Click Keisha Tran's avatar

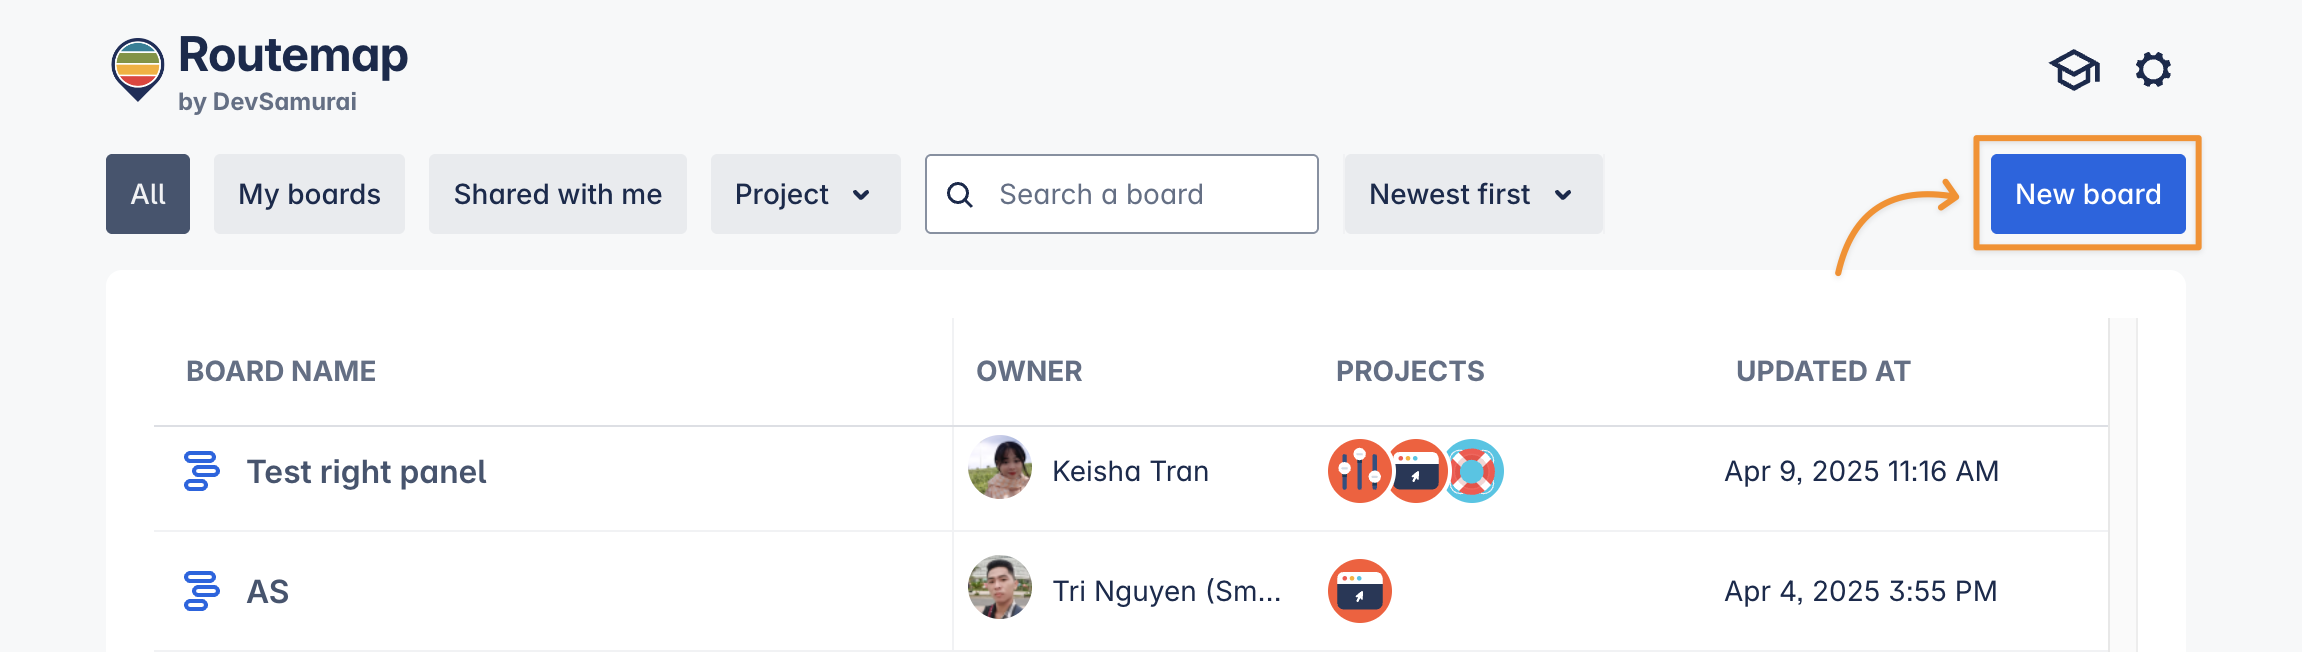point(999,468)
